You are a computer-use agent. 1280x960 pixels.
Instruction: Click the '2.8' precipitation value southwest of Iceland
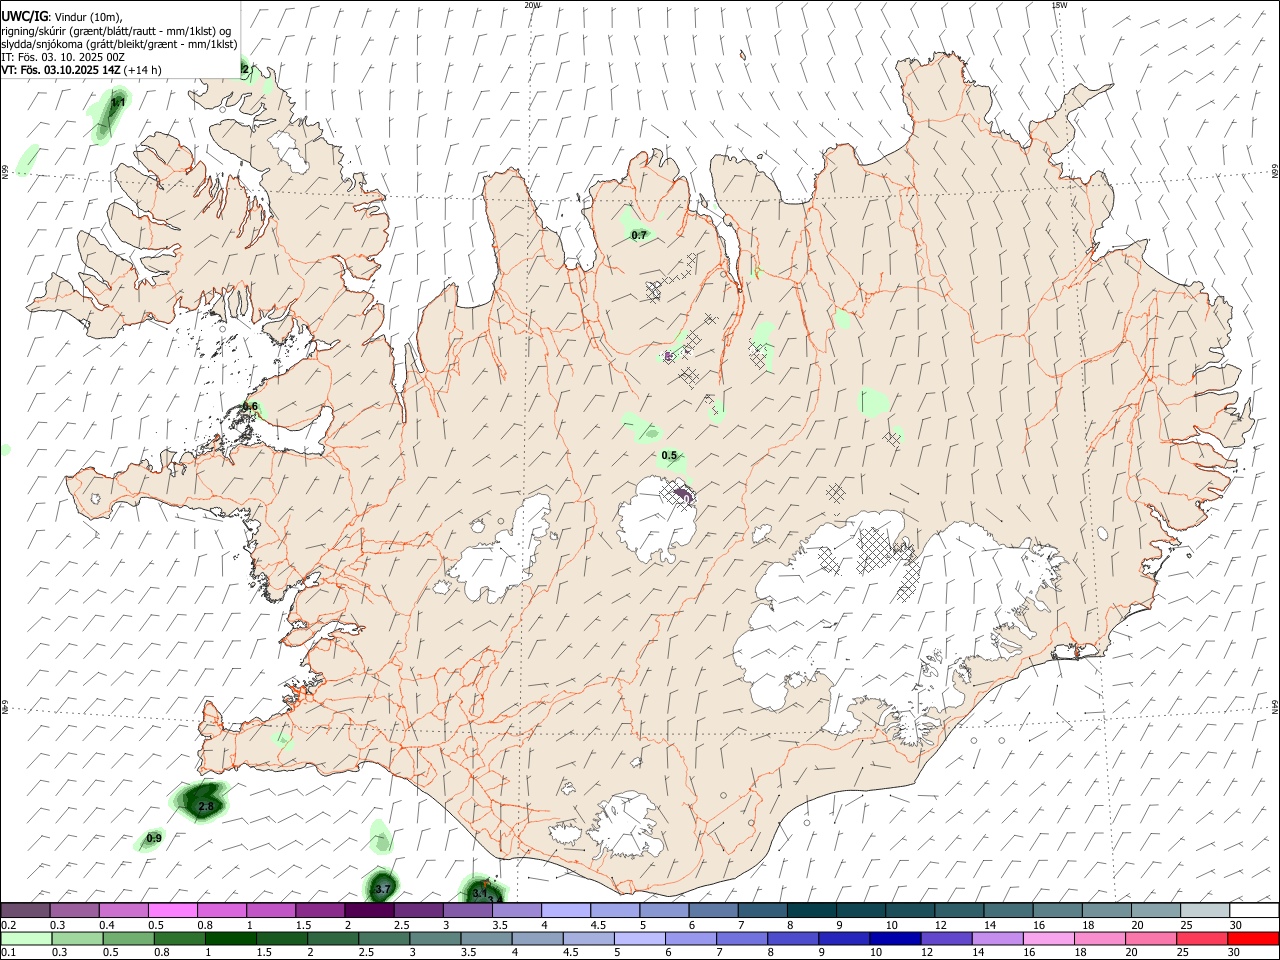(206, 806)
